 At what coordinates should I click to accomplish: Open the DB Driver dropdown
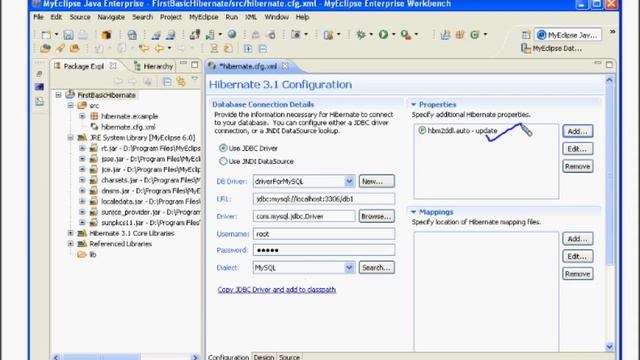tap(349, 181)
